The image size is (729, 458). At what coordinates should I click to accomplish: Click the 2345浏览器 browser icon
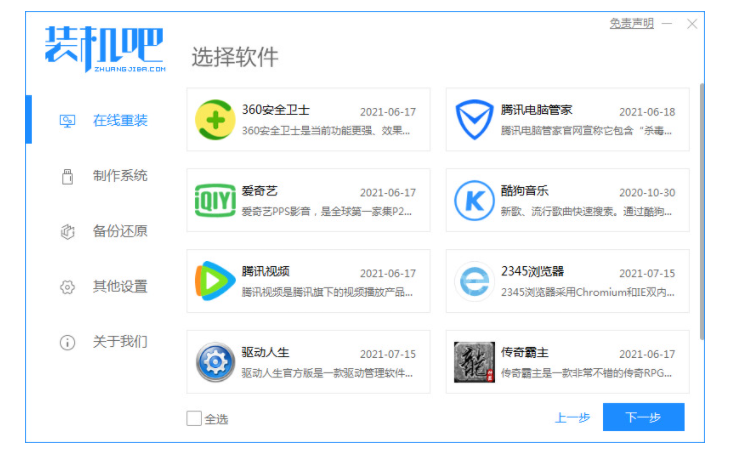(474, 282)
